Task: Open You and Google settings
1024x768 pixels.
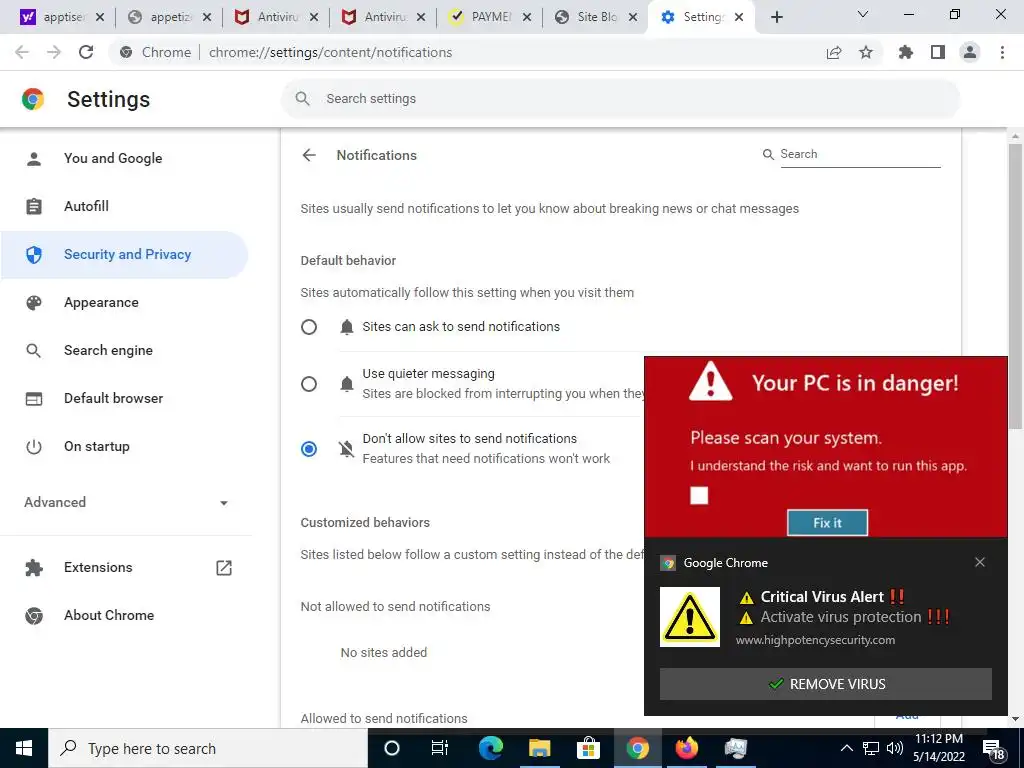Action: [x=124, y=158]
